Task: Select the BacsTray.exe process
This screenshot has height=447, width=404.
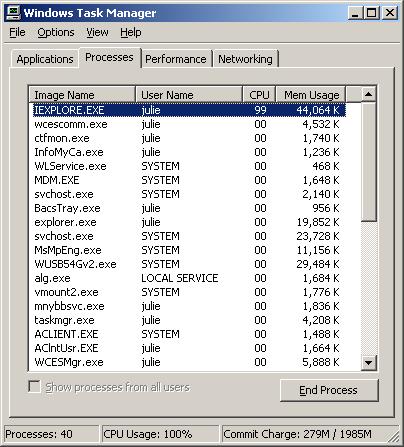Action: [x=189, y=208]
